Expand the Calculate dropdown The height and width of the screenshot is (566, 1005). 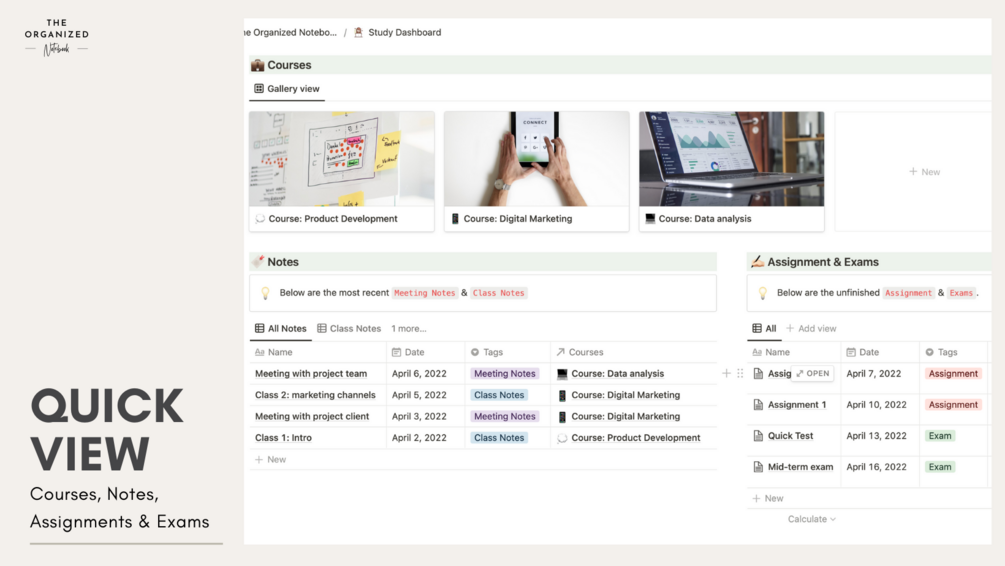coord(811,519)
